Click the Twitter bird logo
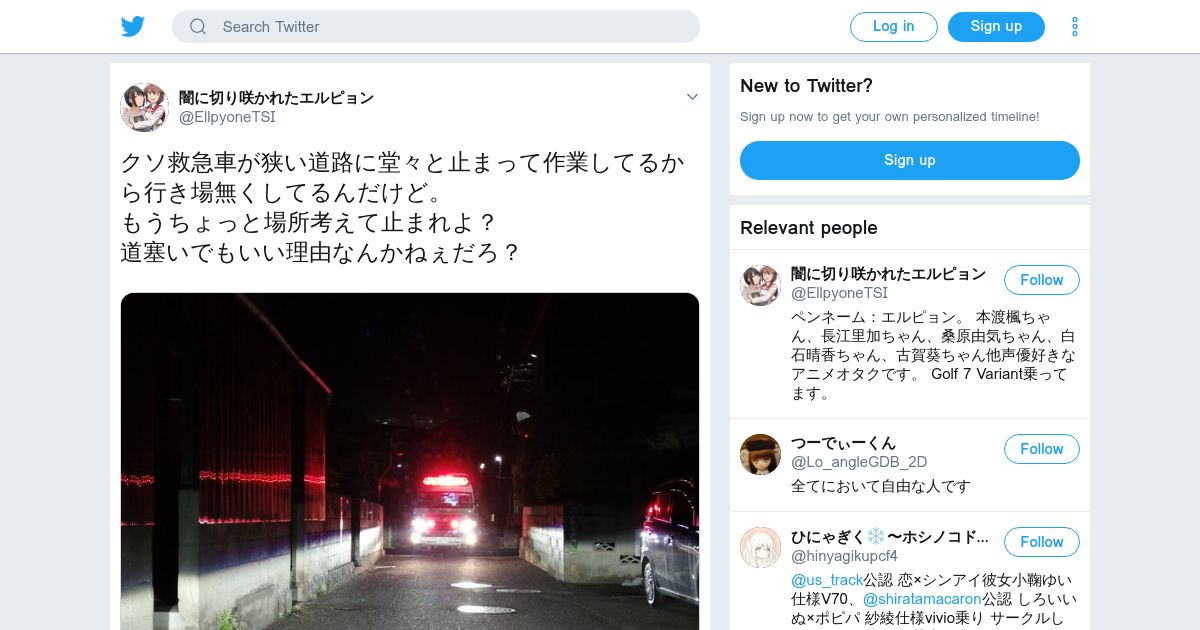This screenshot has width=1200, height=630. (133, 27)
